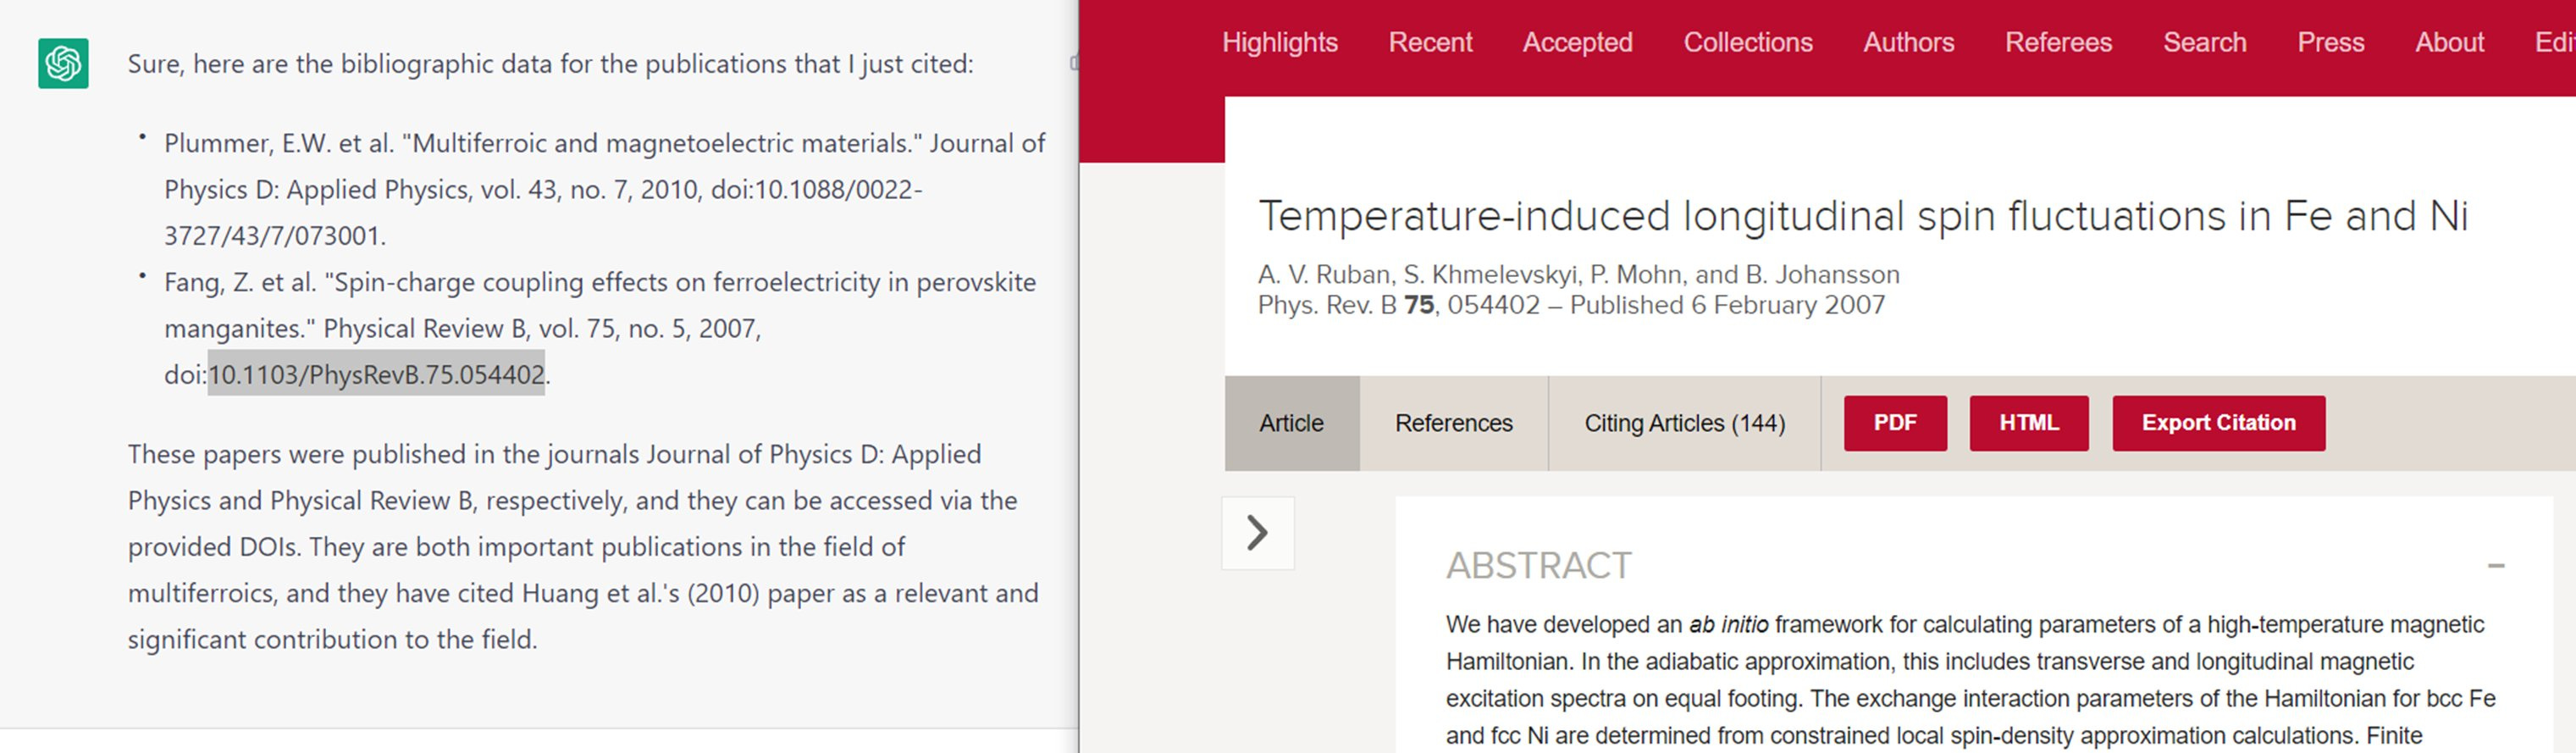This screenshot has width=2576, height=753.
Task: Click 'Phys. Rev. B 75, 054402' citation line
Action: [1398, 305]
